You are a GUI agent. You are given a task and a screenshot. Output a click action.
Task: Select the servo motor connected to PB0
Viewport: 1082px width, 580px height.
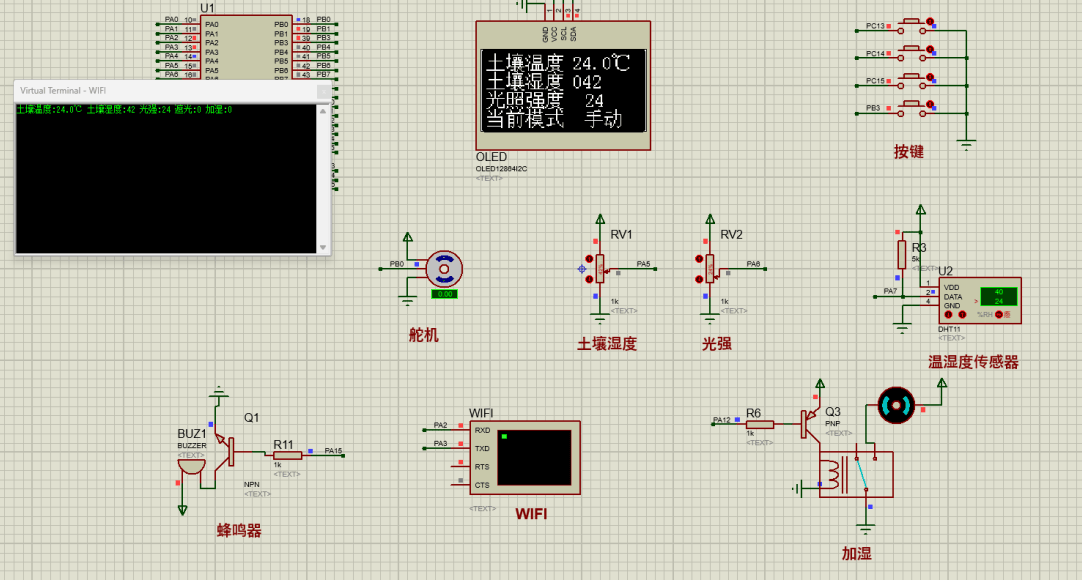pyautogui.click(x=442, y=267)
